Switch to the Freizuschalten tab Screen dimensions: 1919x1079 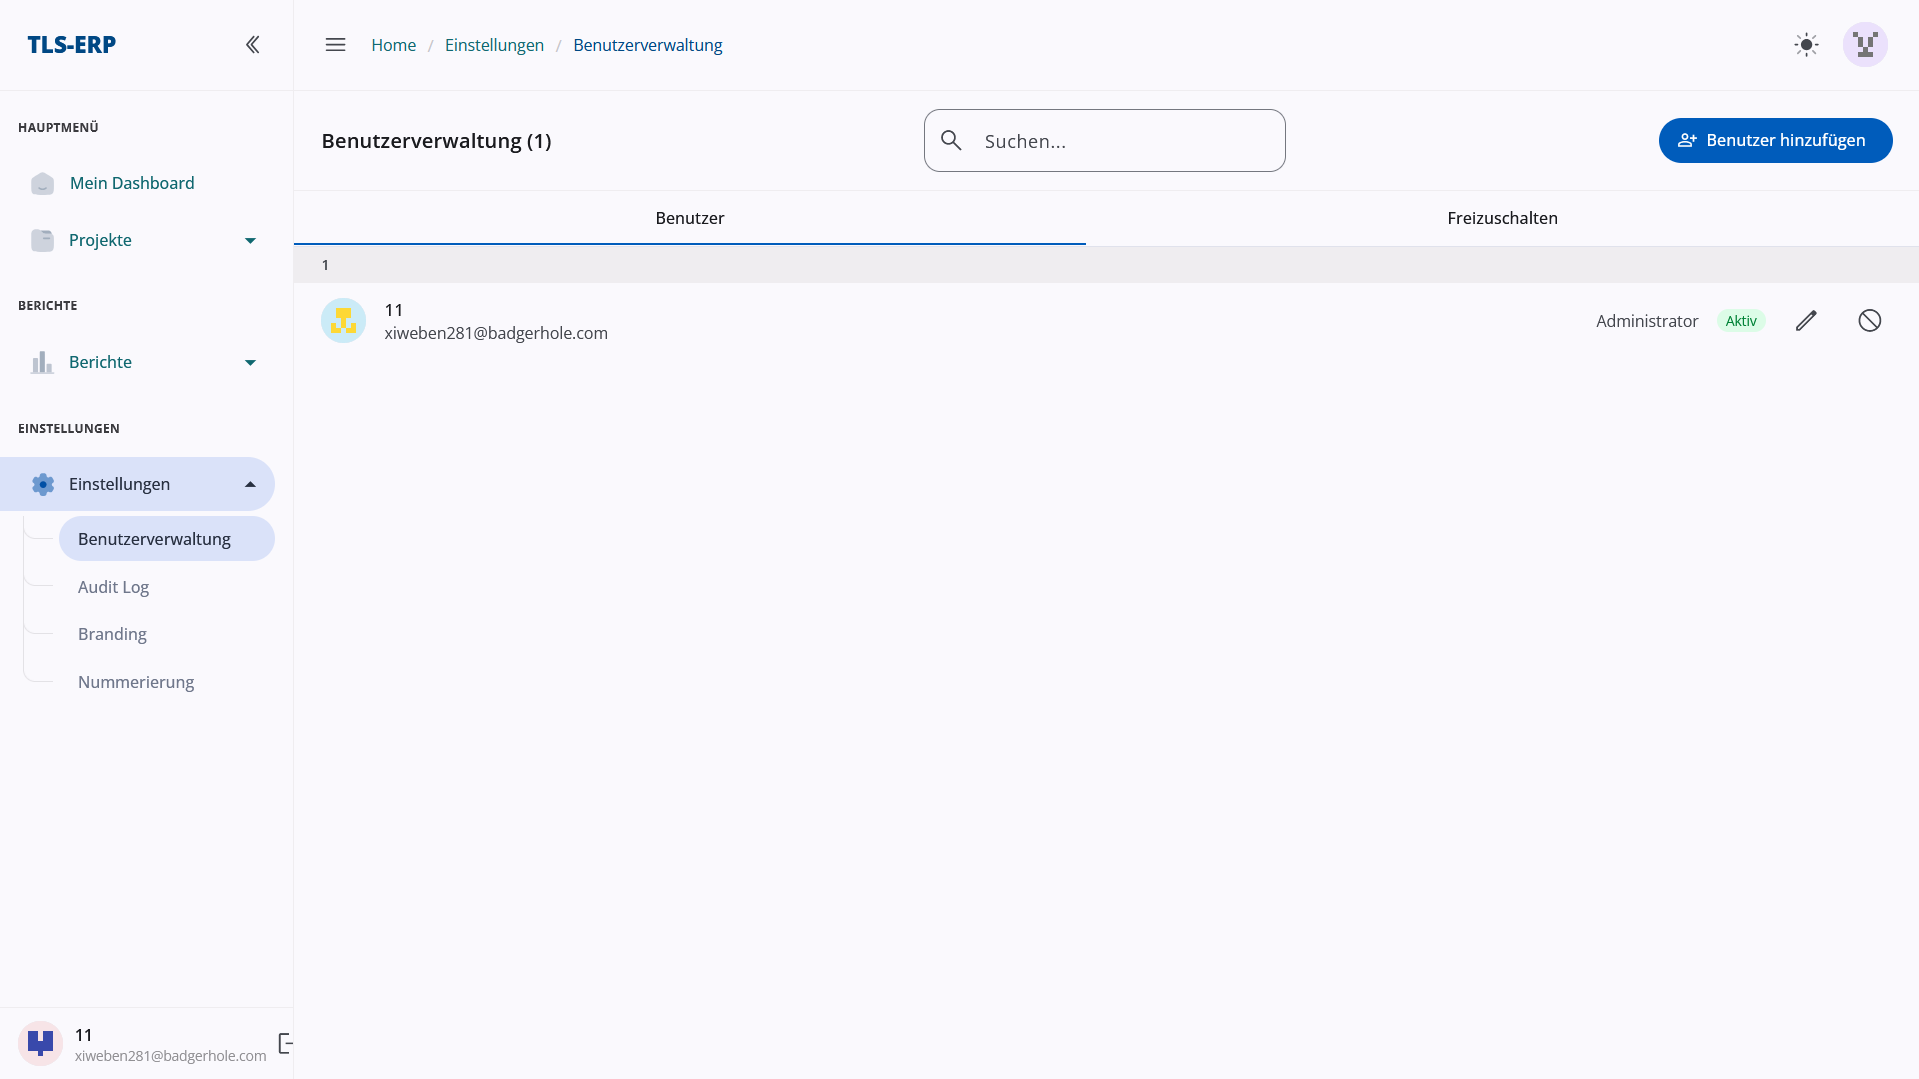pos(1502,218)
